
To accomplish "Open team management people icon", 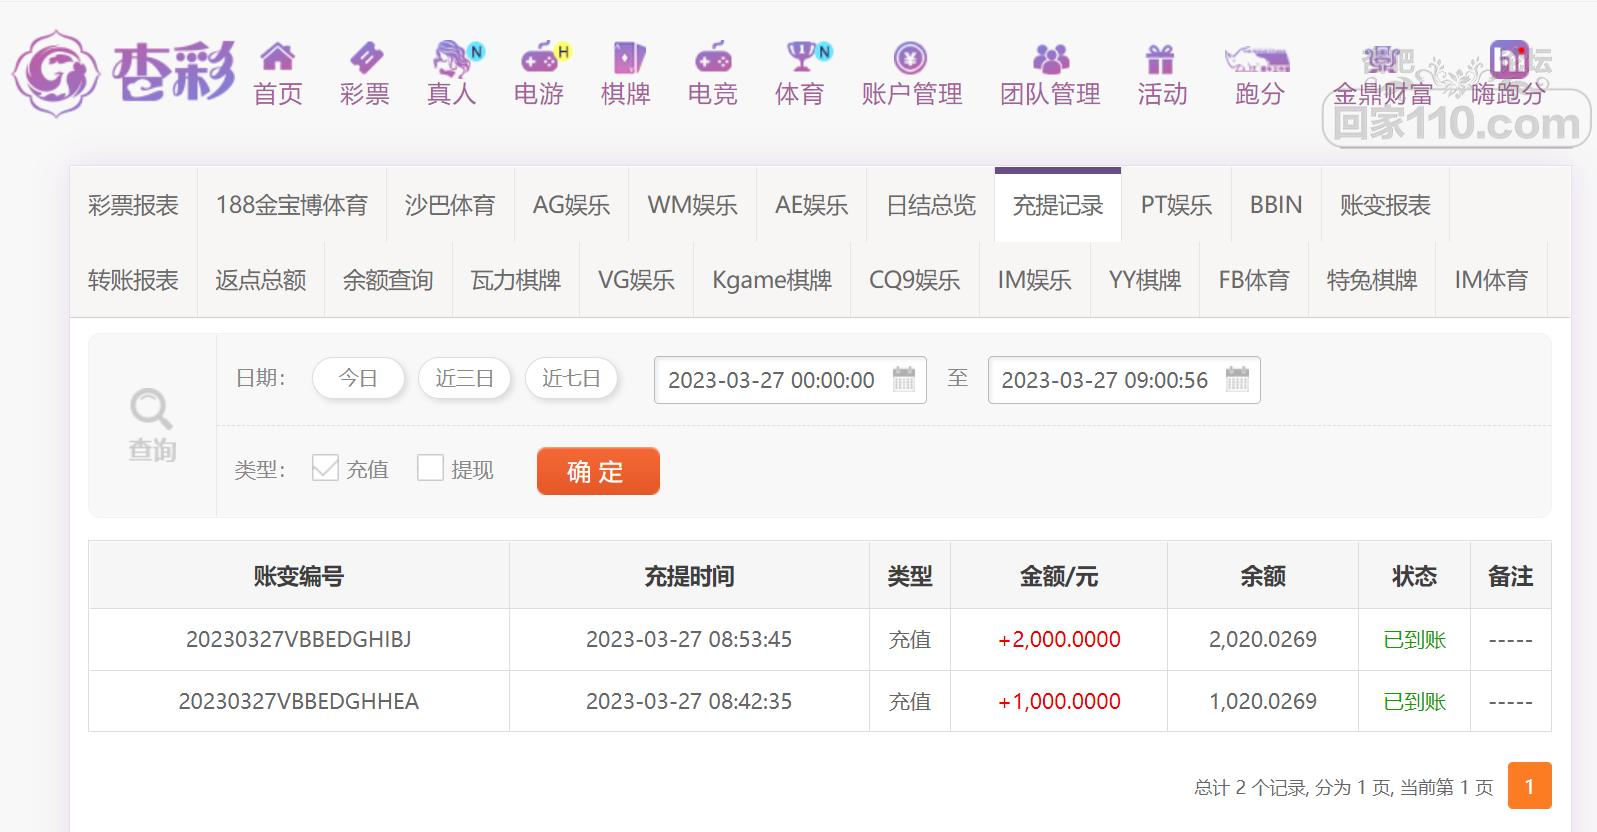I will click(x=1050, y=58).
